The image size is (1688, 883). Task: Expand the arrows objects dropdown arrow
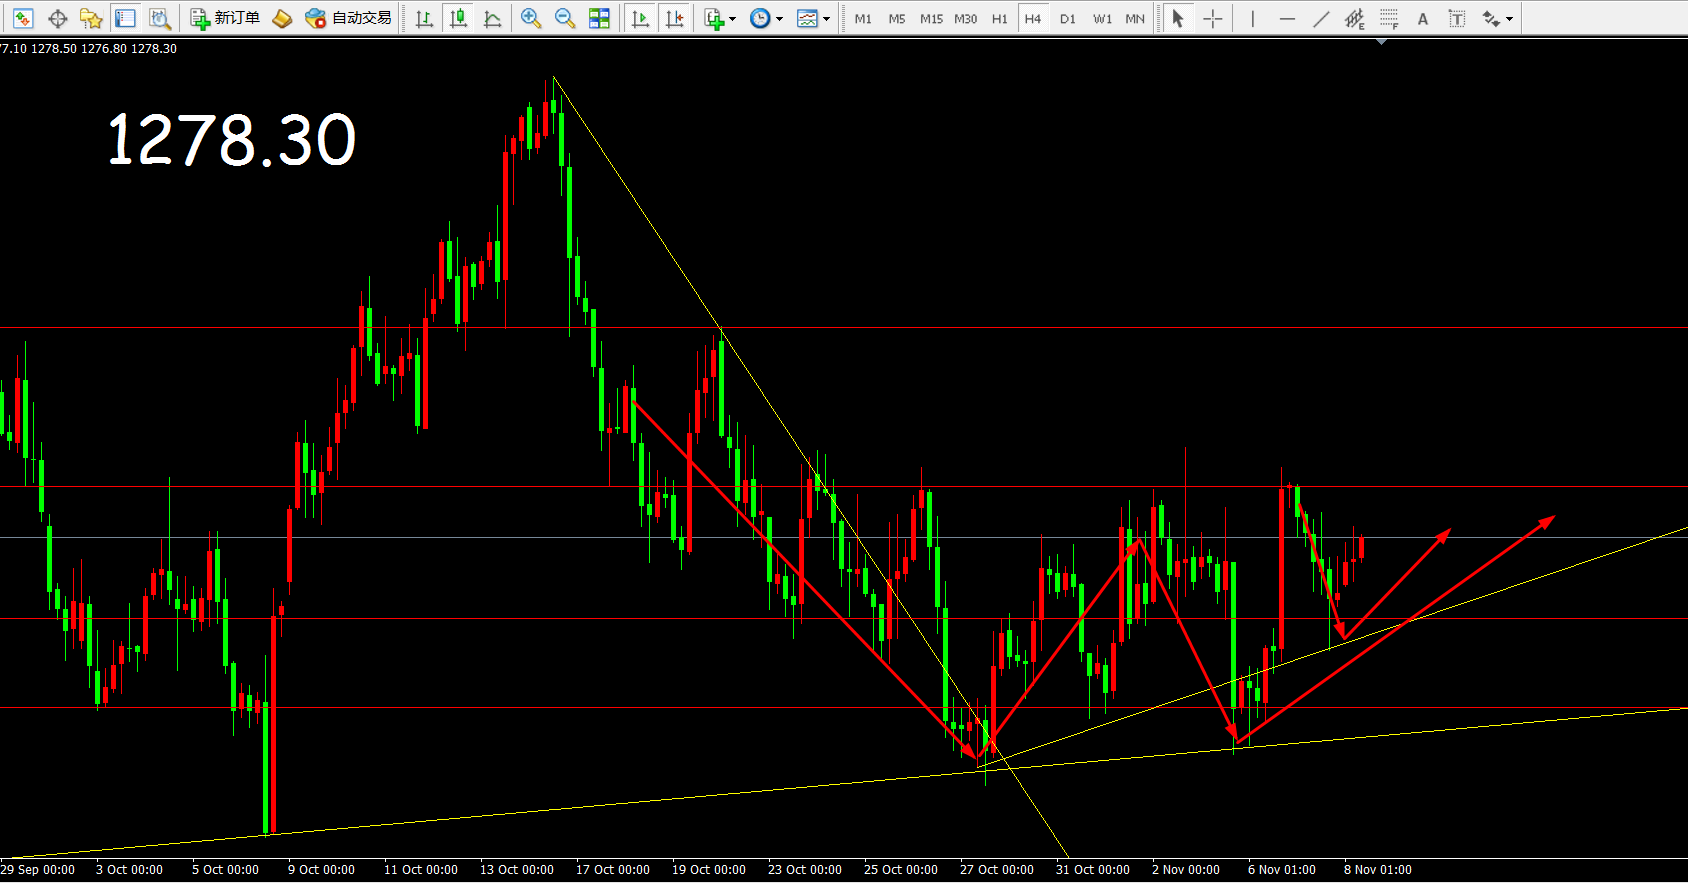(x=1510, y=18)
